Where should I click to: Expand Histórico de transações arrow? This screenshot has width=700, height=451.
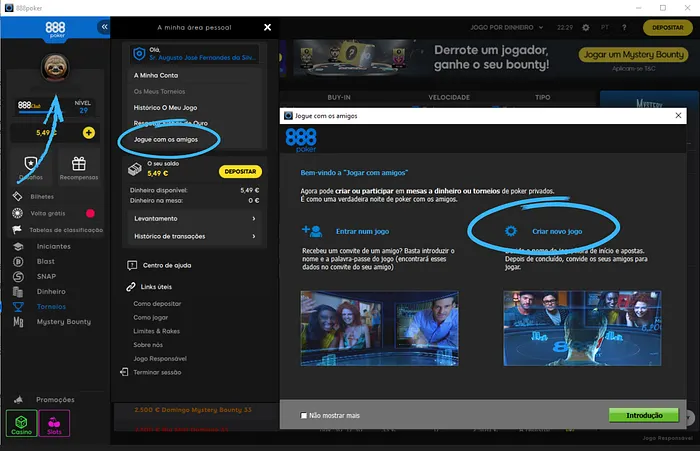coord(254,236)
